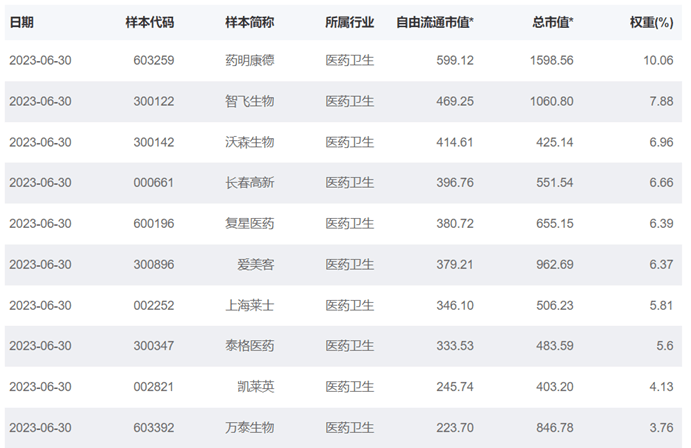
Task: Select the name 凯莱英
Action: (256, 387)
